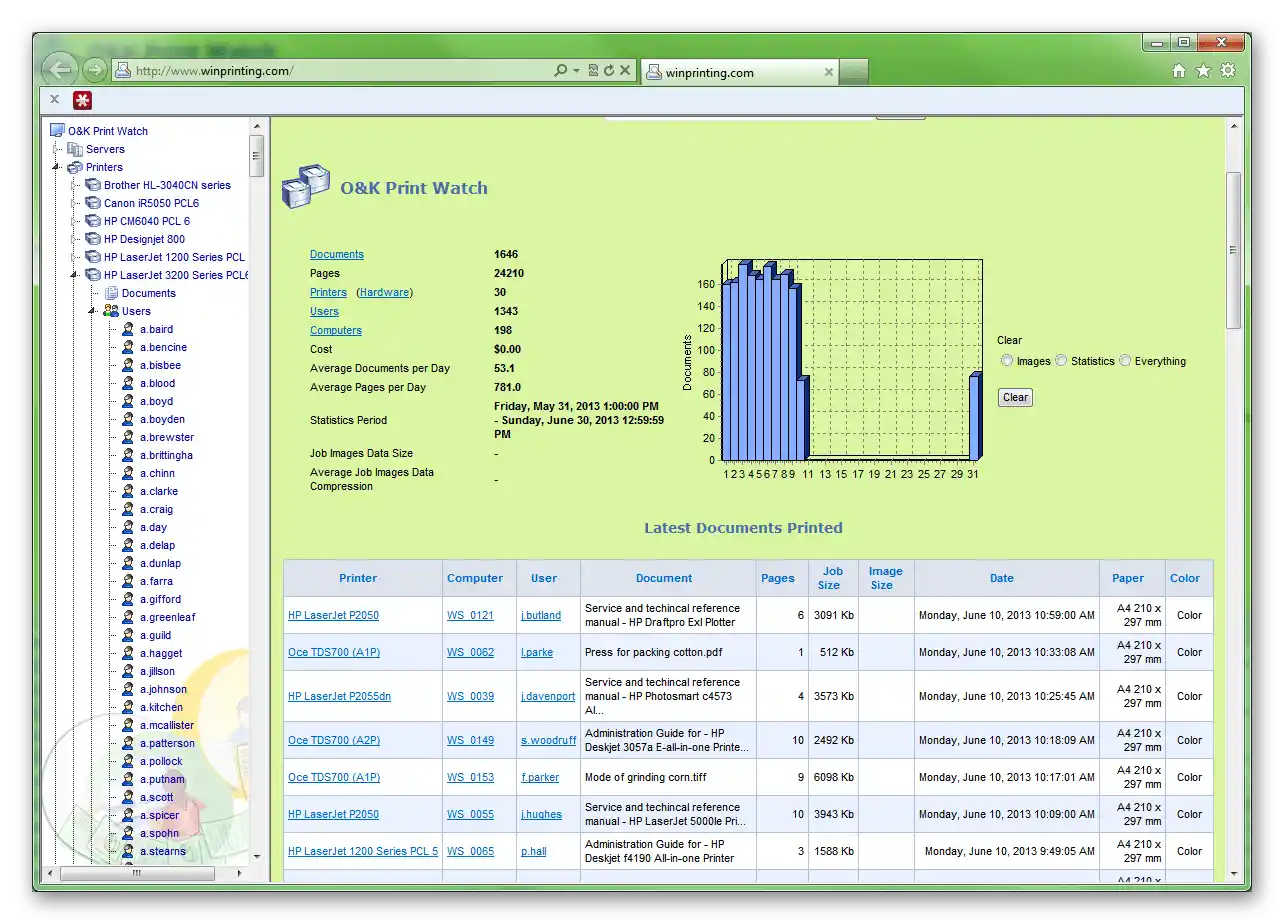This screenshot has width=1284, height=924.
Task: Sort table by Computer column header
Action: [x=475, y=578]
